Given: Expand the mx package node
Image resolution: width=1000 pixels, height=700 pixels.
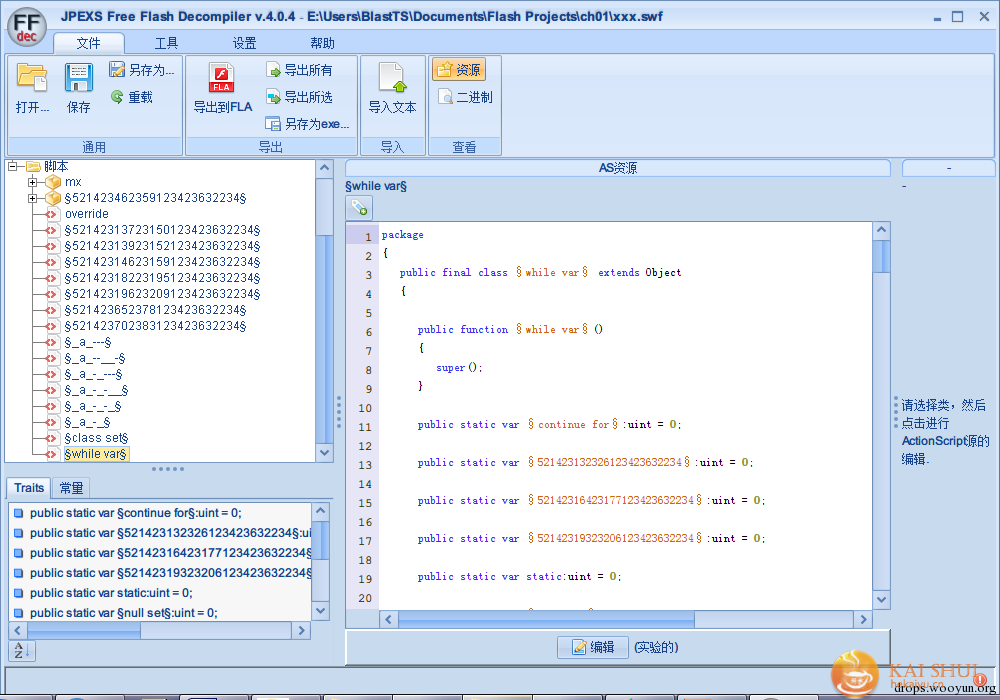Looking at the screenshot, I should (x=33, y=182).
